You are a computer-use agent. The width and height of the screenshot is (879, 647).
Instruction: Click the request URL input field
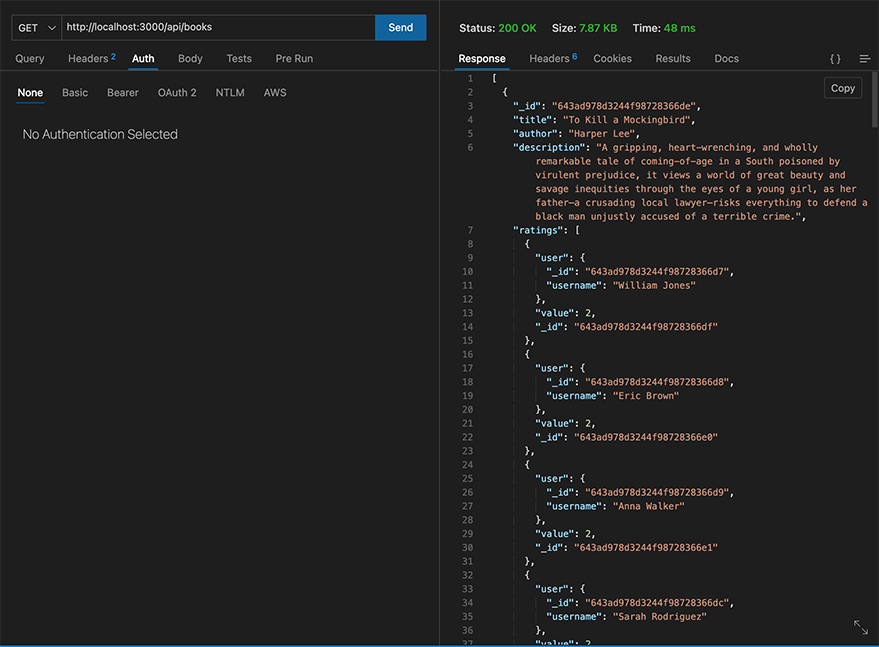218,27
